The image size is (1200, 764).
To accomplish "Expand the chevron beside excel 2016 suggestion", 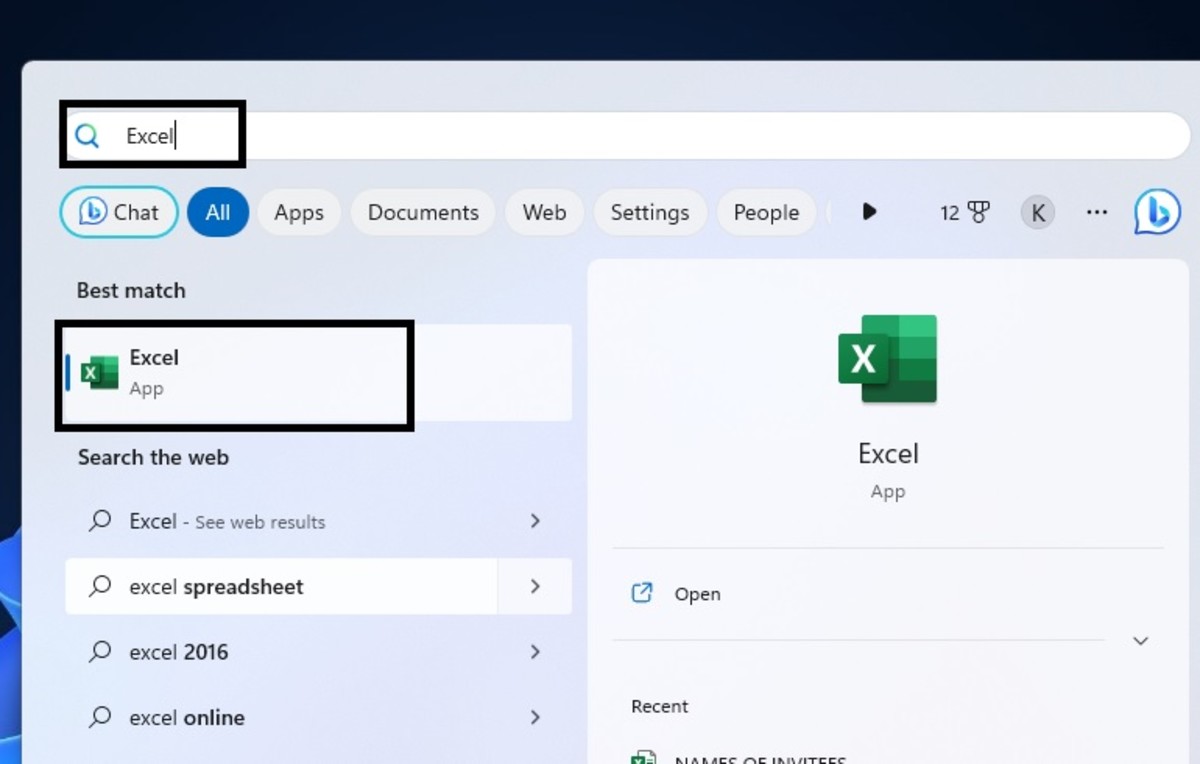I will (536, 651).
